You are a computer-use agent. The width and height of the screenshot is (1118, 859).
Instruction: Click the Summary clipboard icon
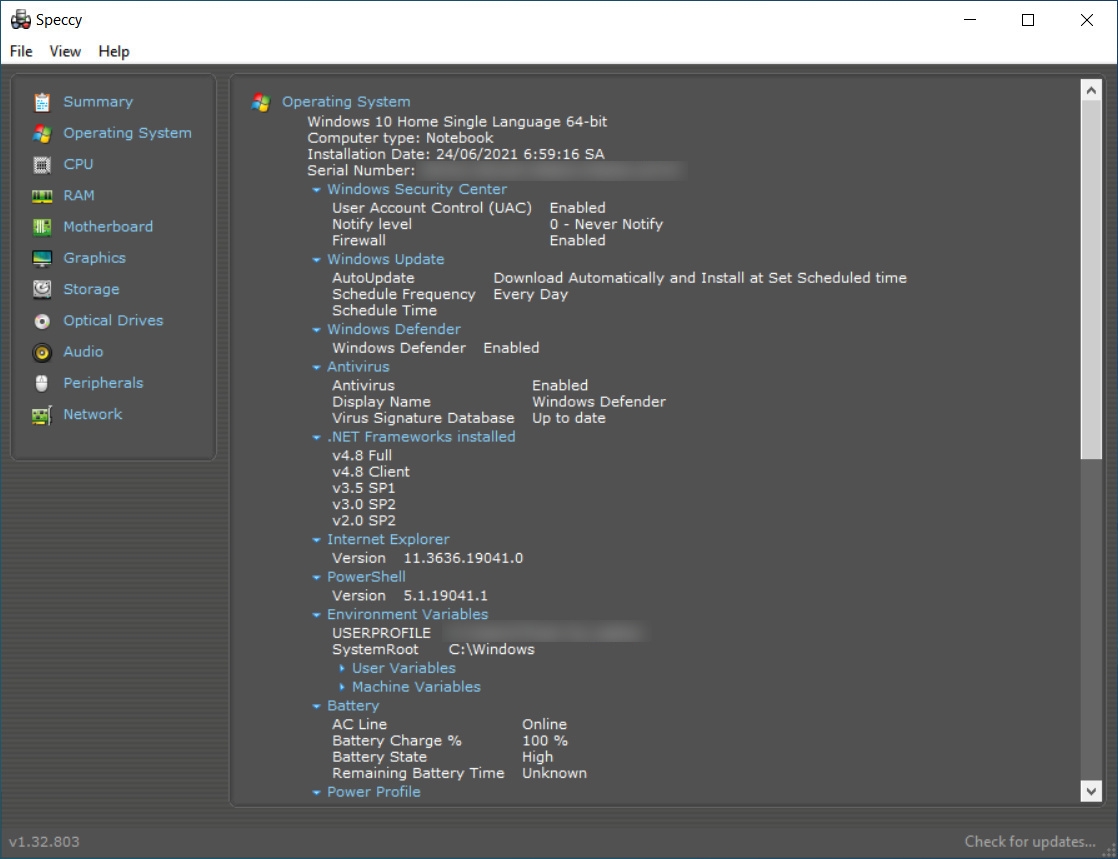tap(42, 102)
